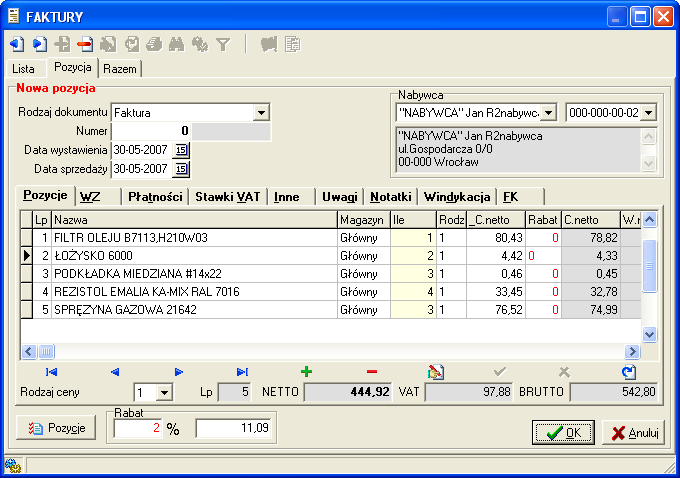Switch to the Razem tab
Screen dimensions: 680x478
pos(120,69)
